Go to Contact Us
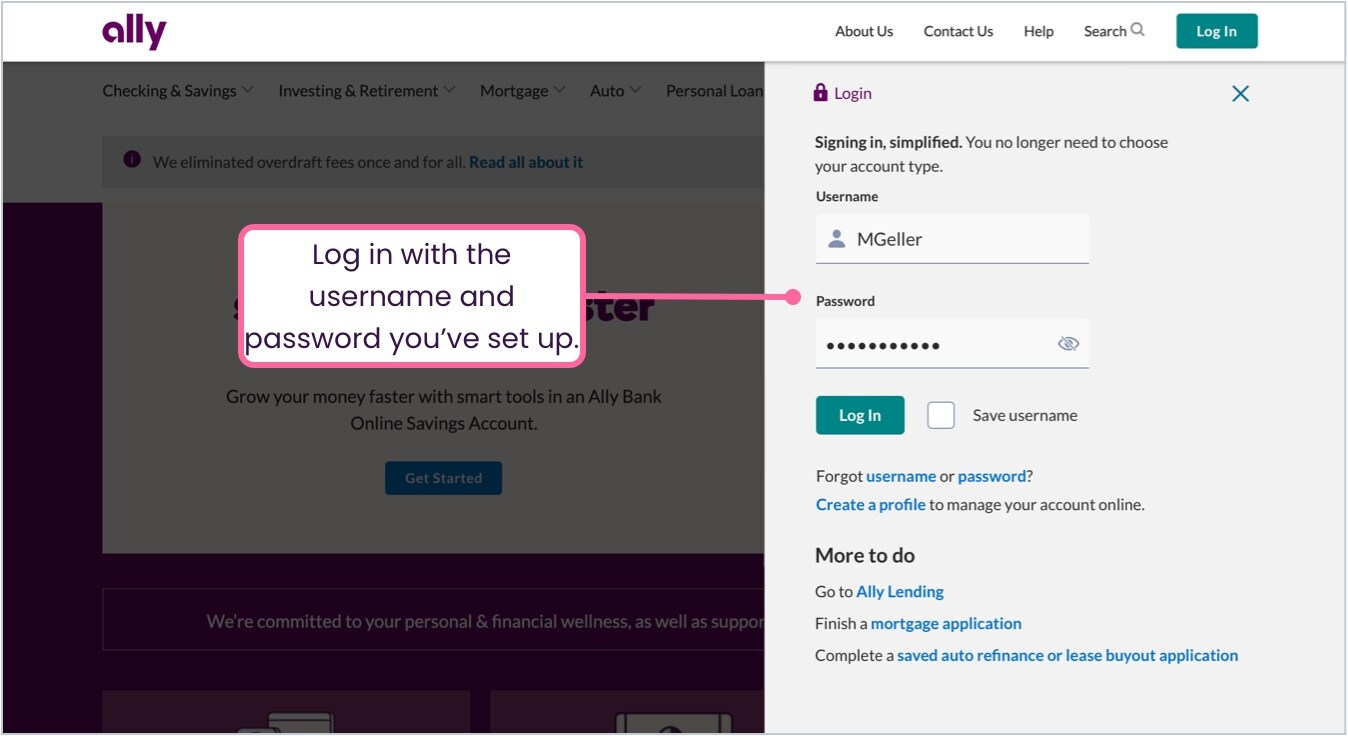This screenshot has height=736, width=1348. 958,31
